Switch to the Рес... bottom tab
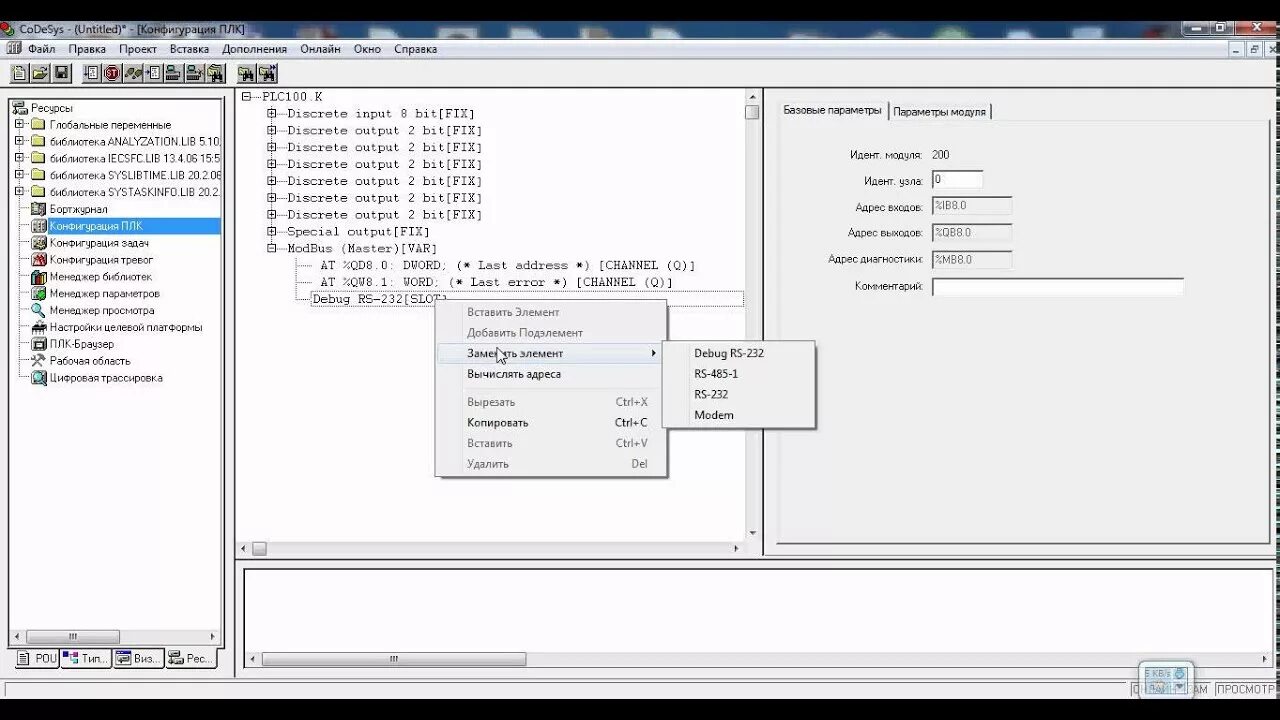Screen dimensions: 1280x720 point(190,658)
